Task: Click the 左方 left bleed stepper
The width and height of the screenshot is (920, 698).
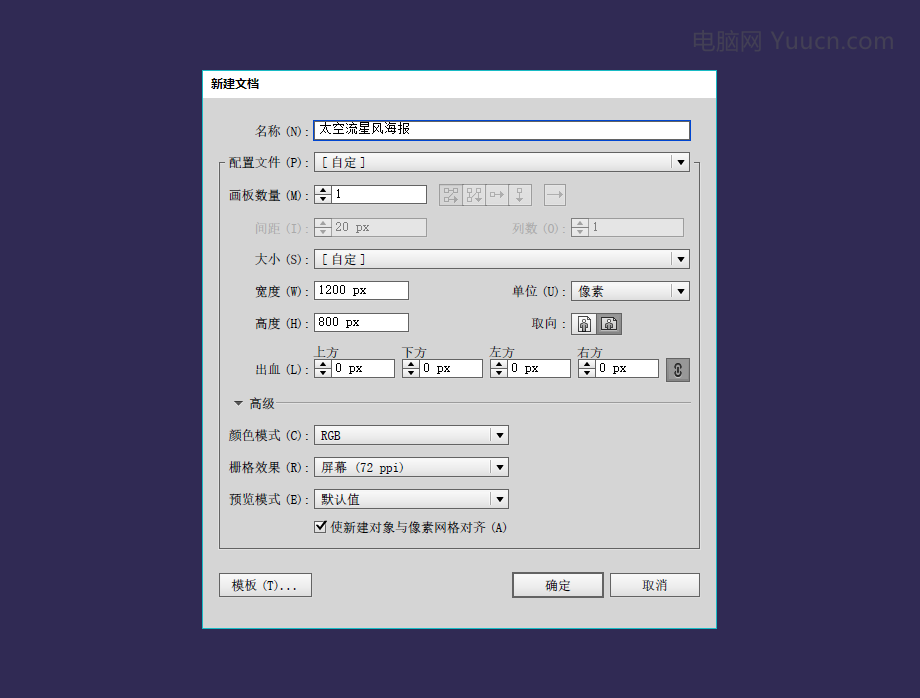Action: point(499,368)
